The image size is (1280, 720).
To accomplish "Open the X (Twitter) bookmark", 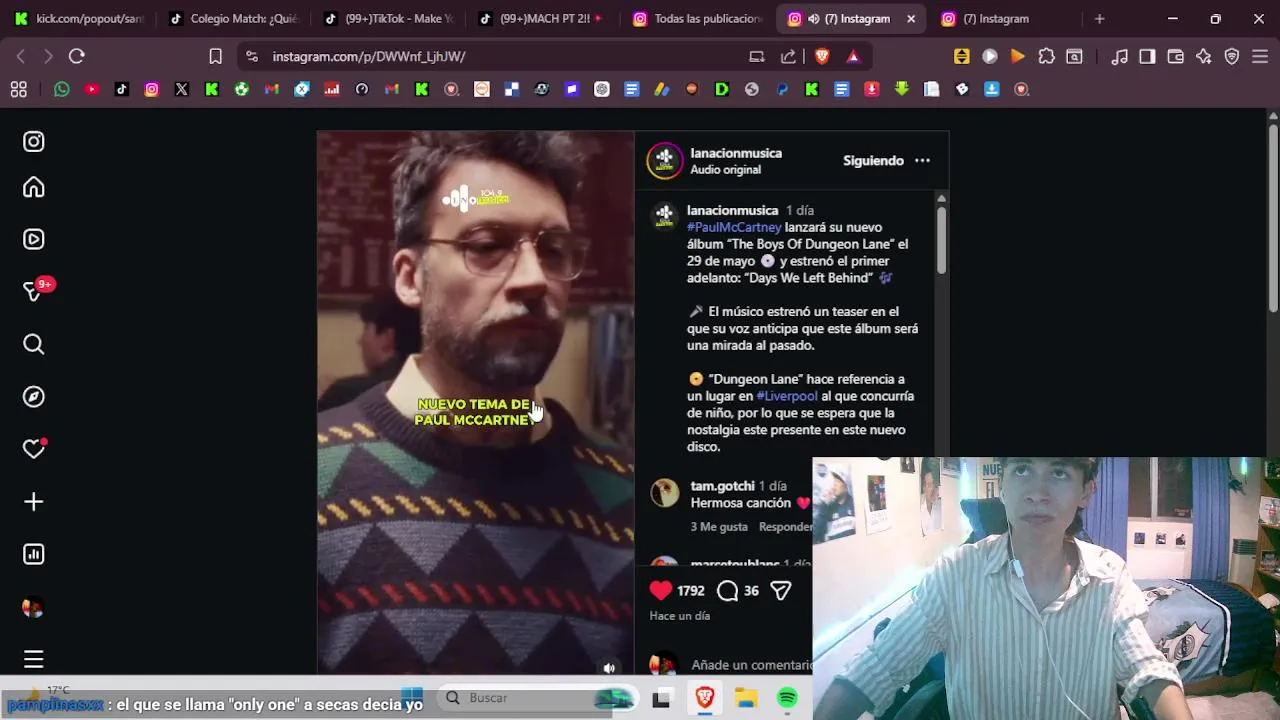I will tap(182, 89).
